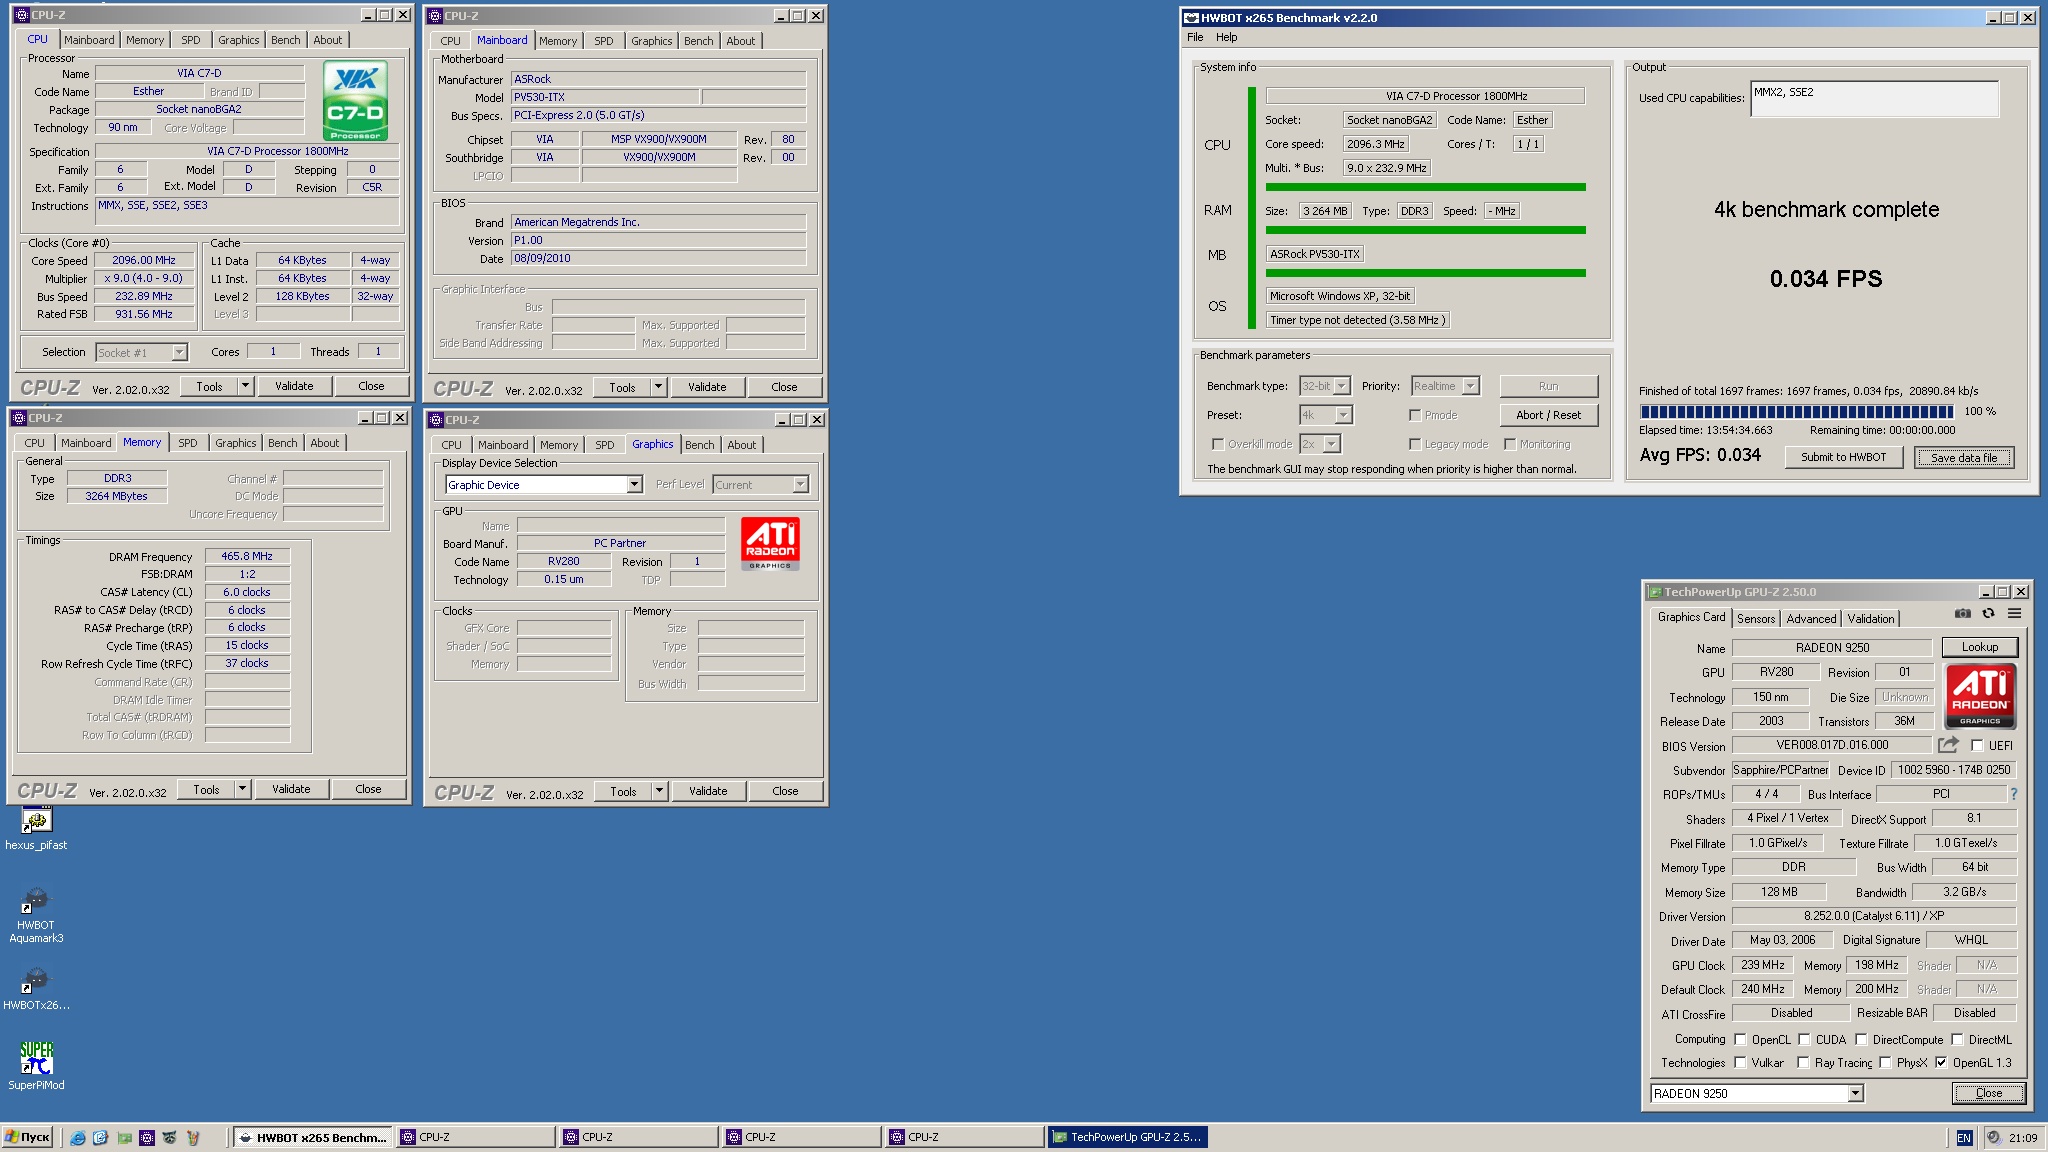2048x1152 pixels.
Task: Click the BIOS export share icon in GPU-Z
Action: [1948, 745]
